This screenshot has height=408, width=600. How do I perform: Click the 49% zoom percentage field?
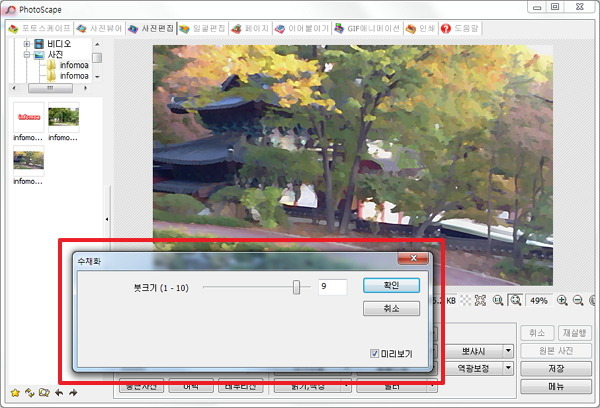[539, 301]
